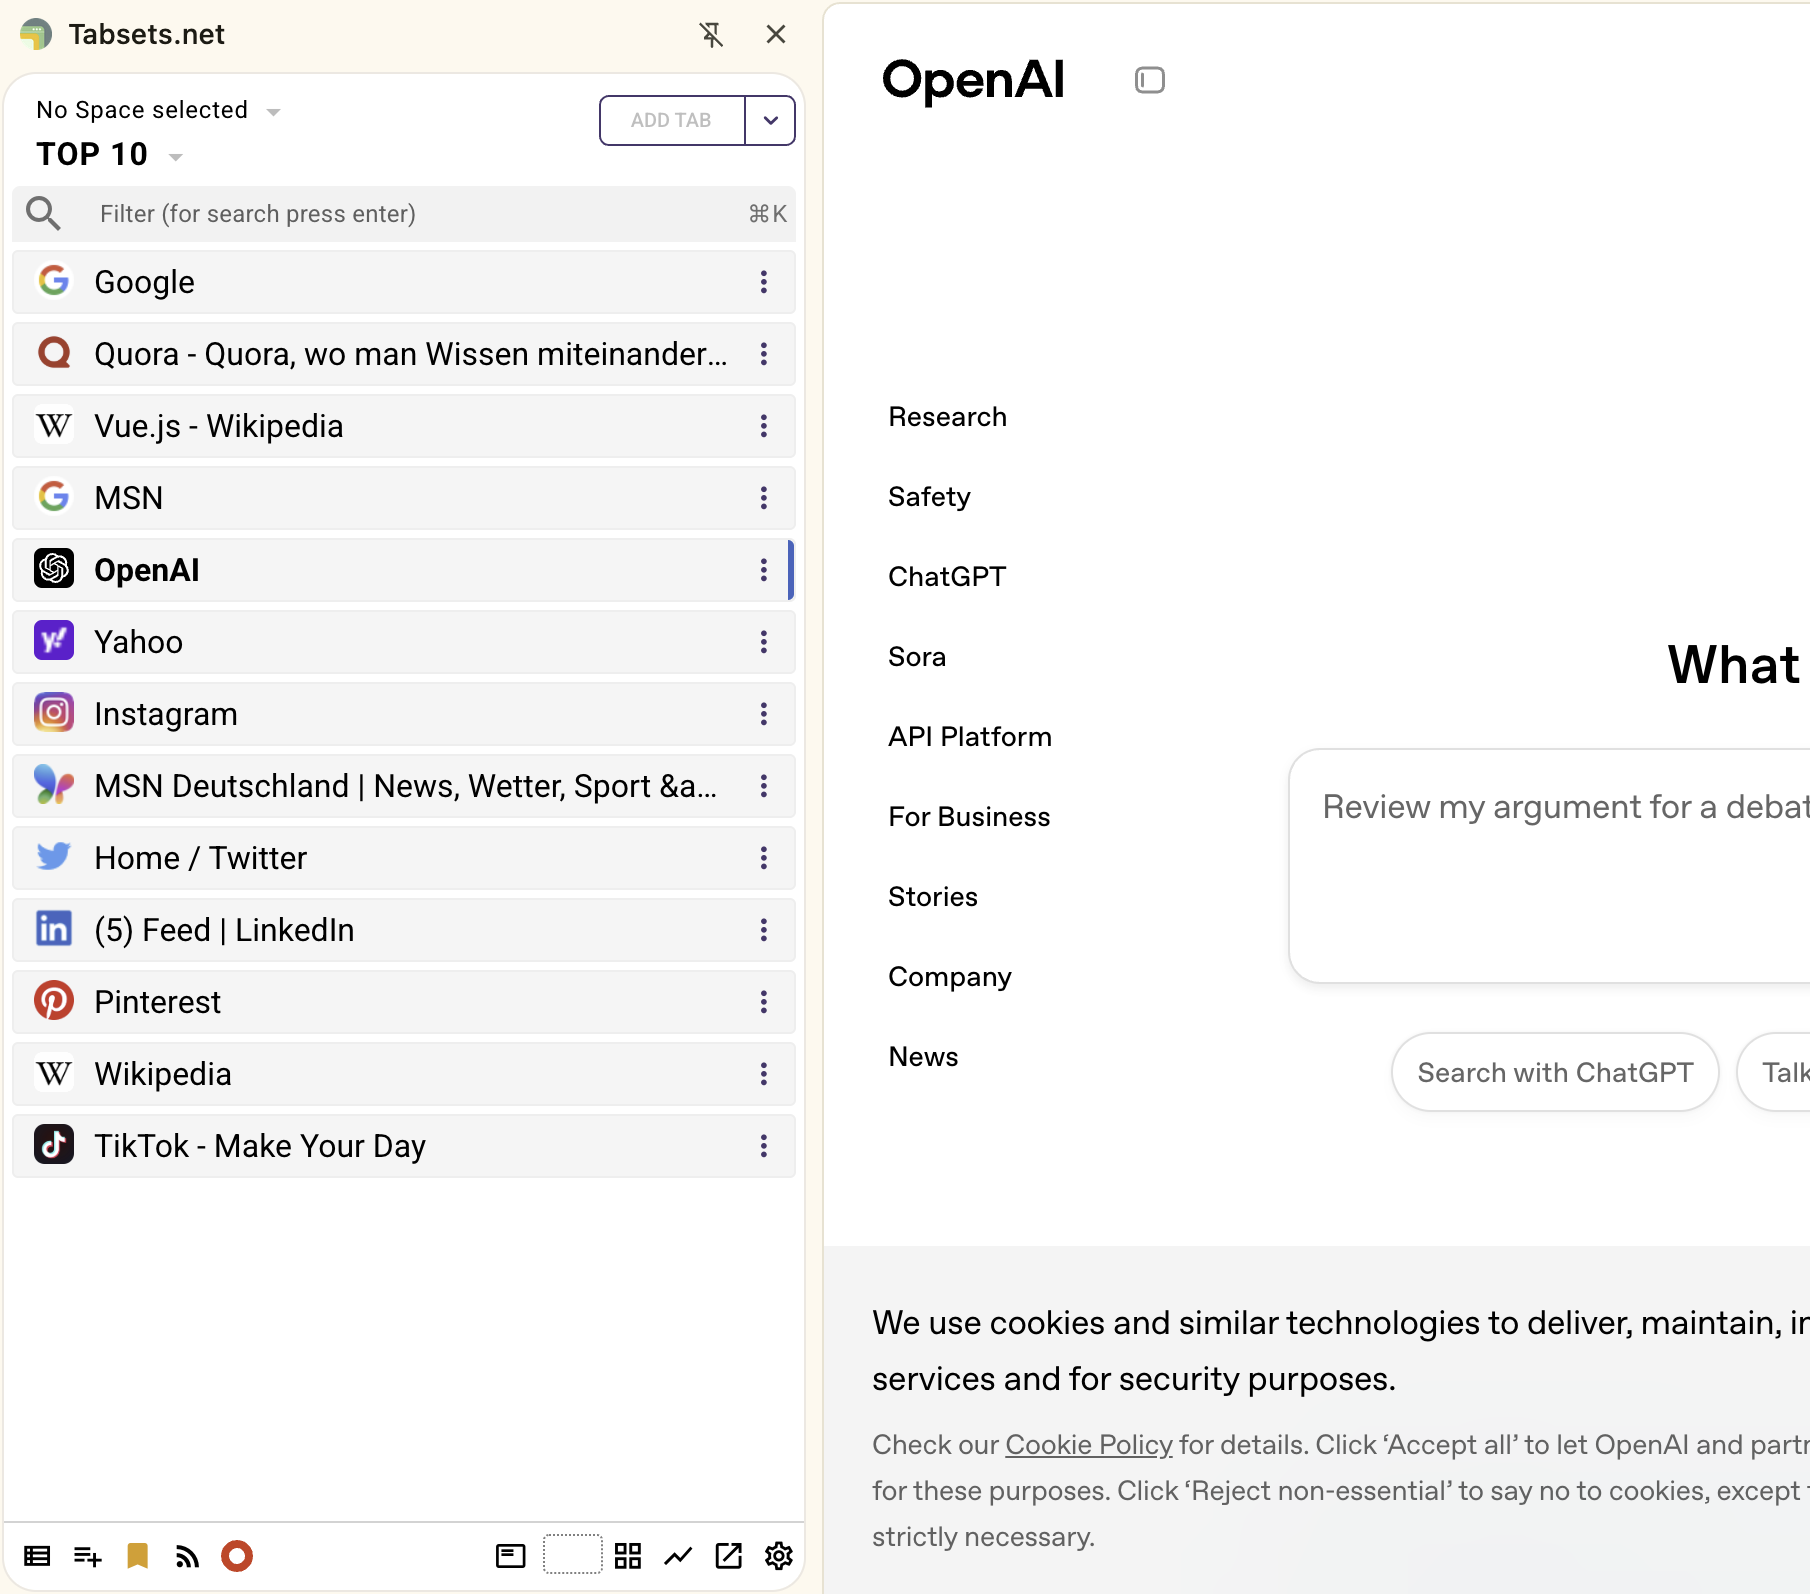Open ChatGPT in the OpenAI menu
This screenshot has width=1810, height=1594.
pyautogui.click(x=947, y=577)
